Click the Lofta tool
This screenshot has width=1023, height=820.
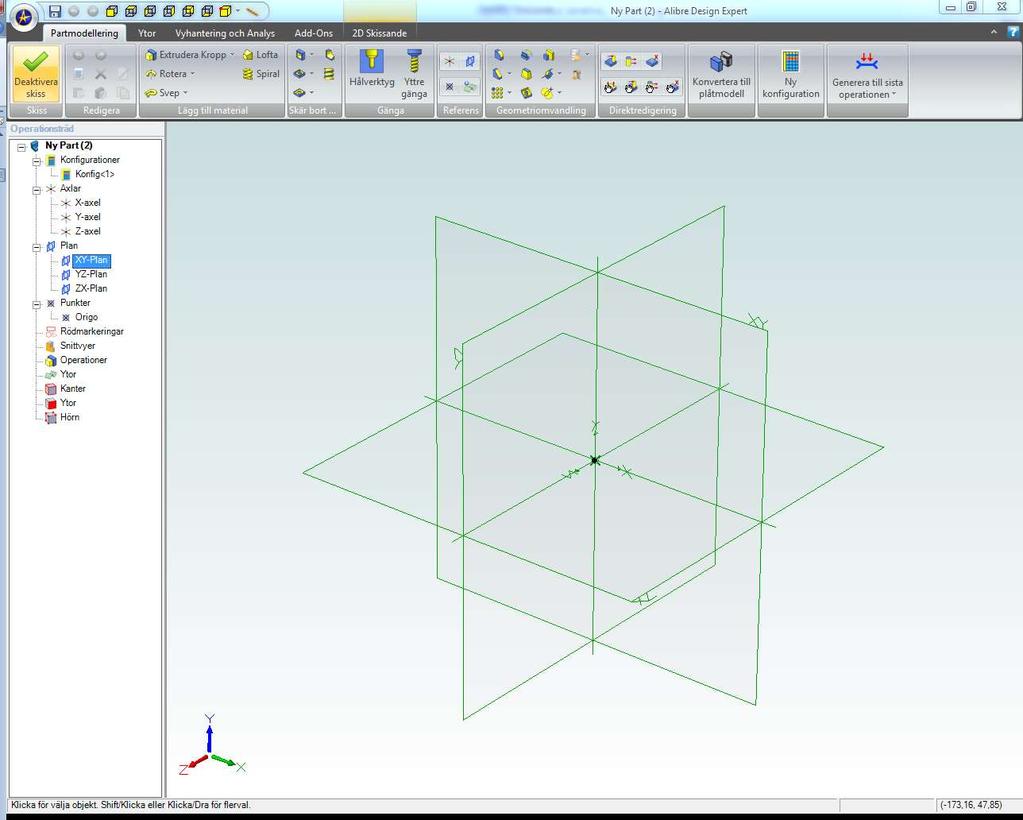[x=260, y=55]
